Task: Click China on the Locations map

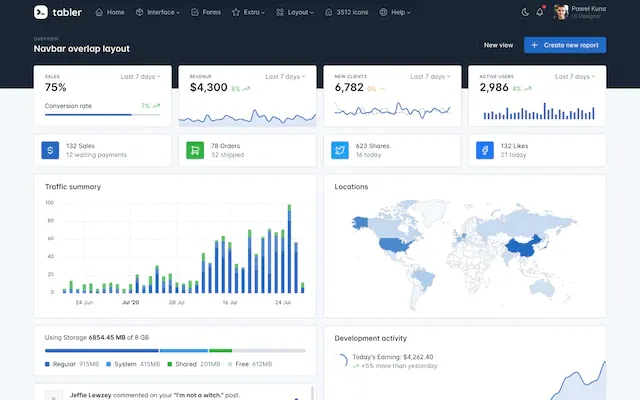Action: (x=522, y=246)
